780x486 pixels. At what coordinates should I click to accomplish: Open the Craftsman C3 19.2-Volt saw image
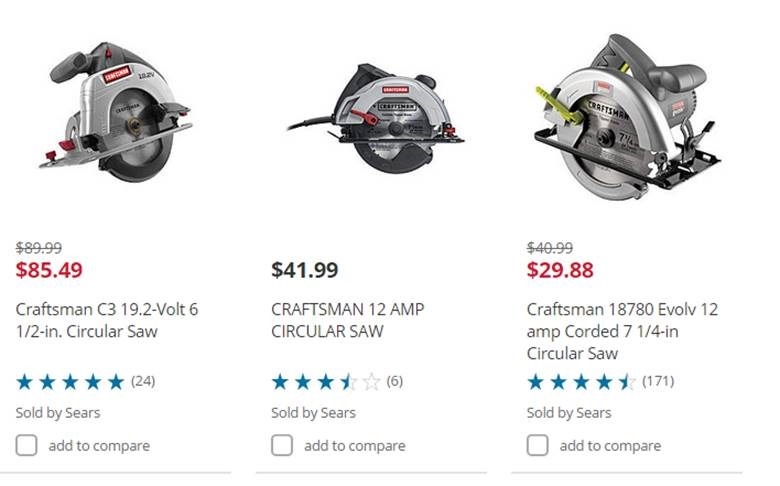pos(110,112)
